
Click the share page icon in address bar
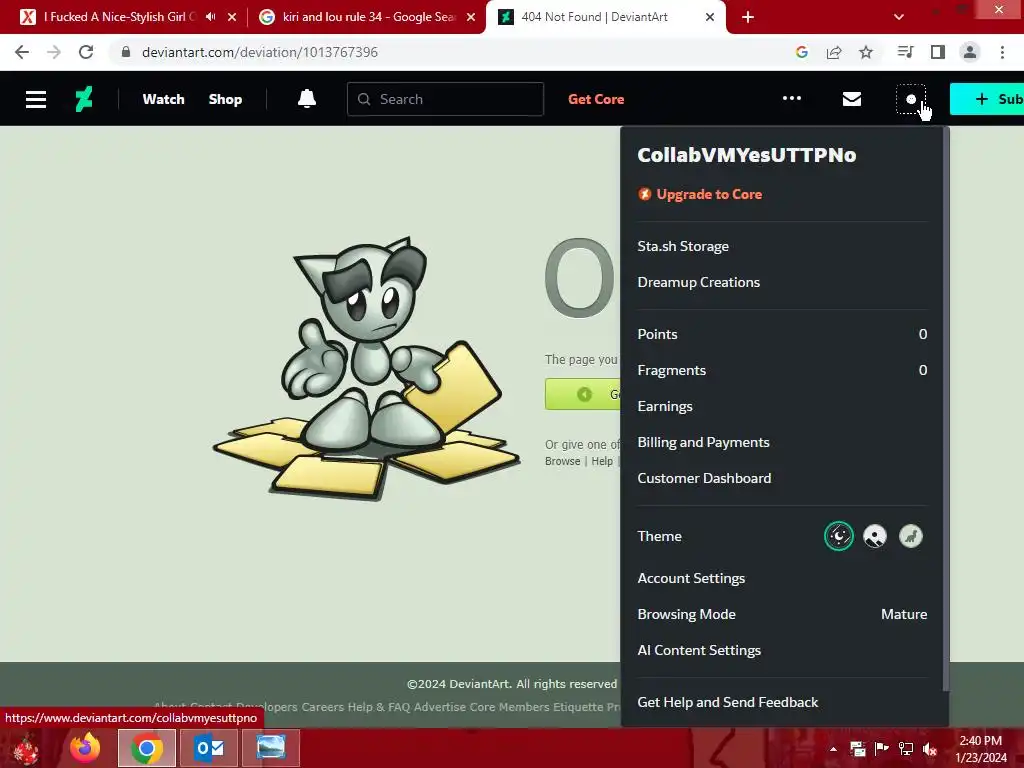834,52
